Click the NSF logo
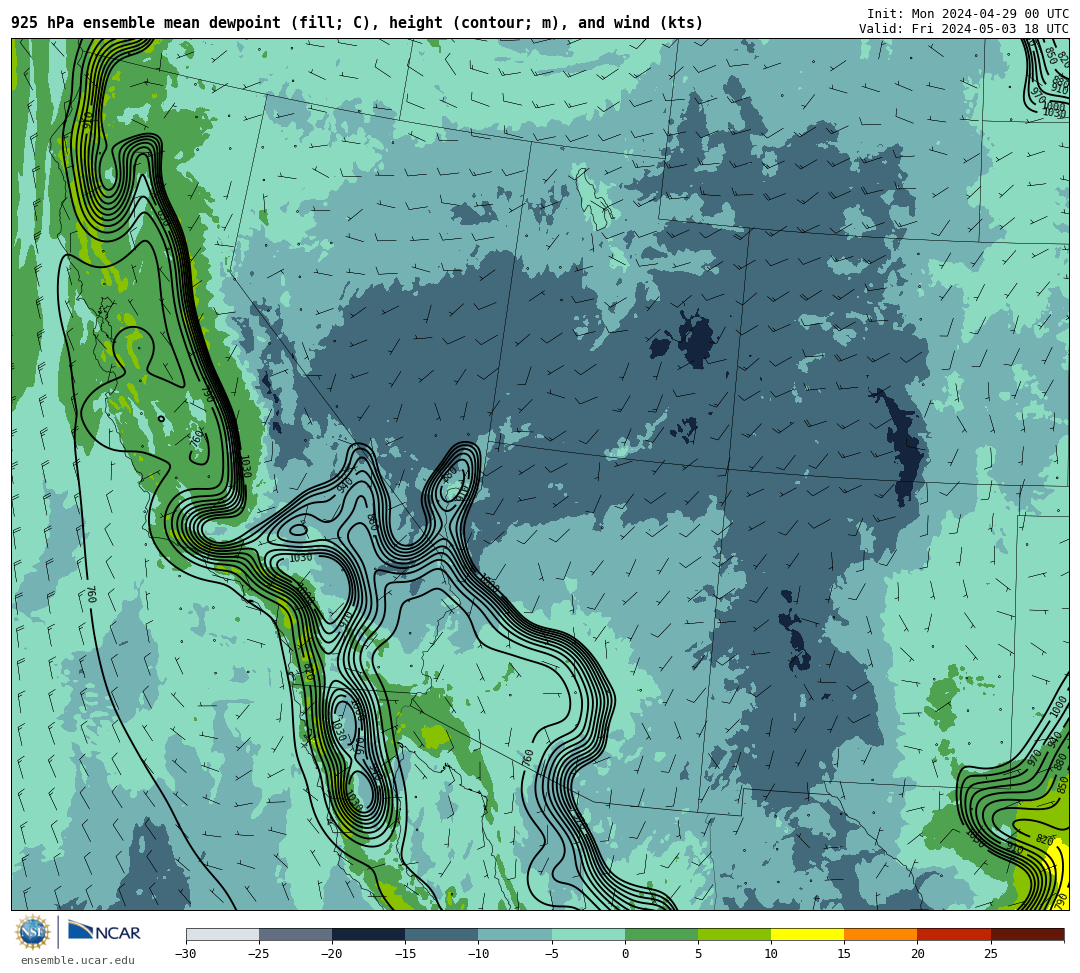This screenshot has height=973, width=1080. point(33,932)
